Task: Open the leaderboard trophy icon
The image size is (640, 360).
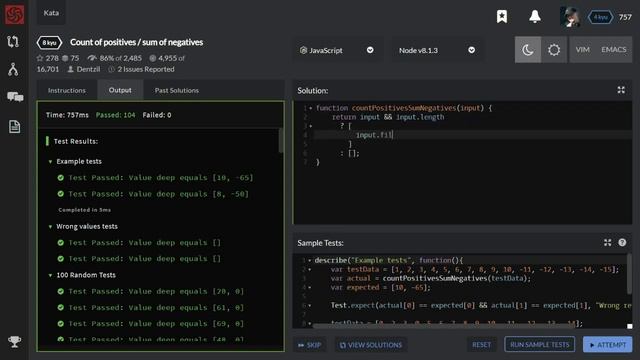Action: pos(14,342)
